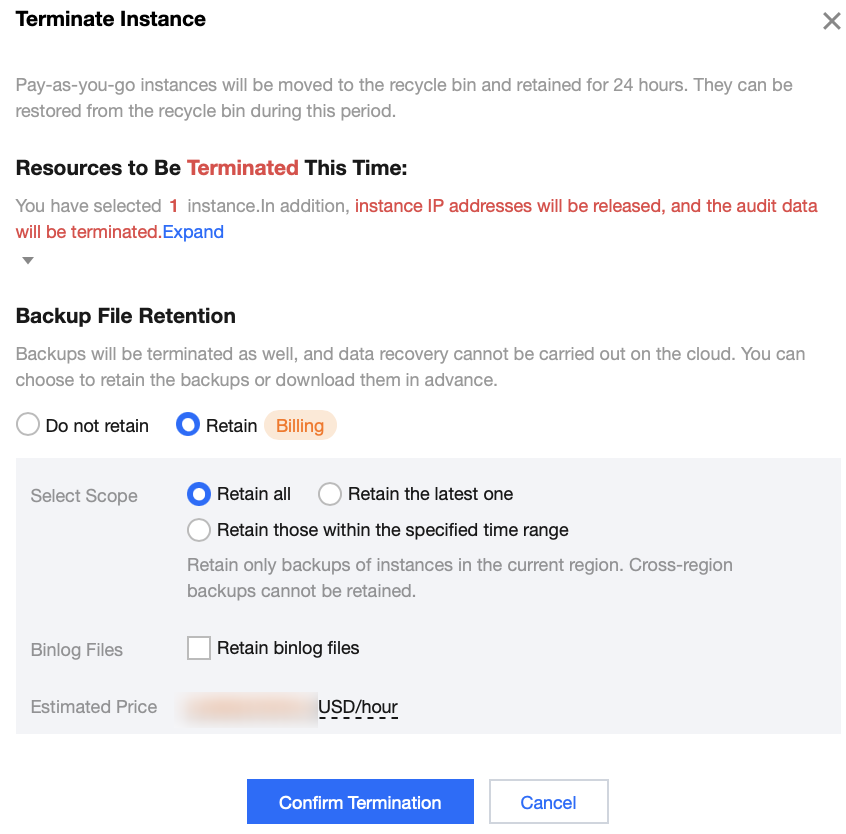Click the orange Billing badge
The width and height of the screenshot is (846, 834).
click(x=300, y=425)
